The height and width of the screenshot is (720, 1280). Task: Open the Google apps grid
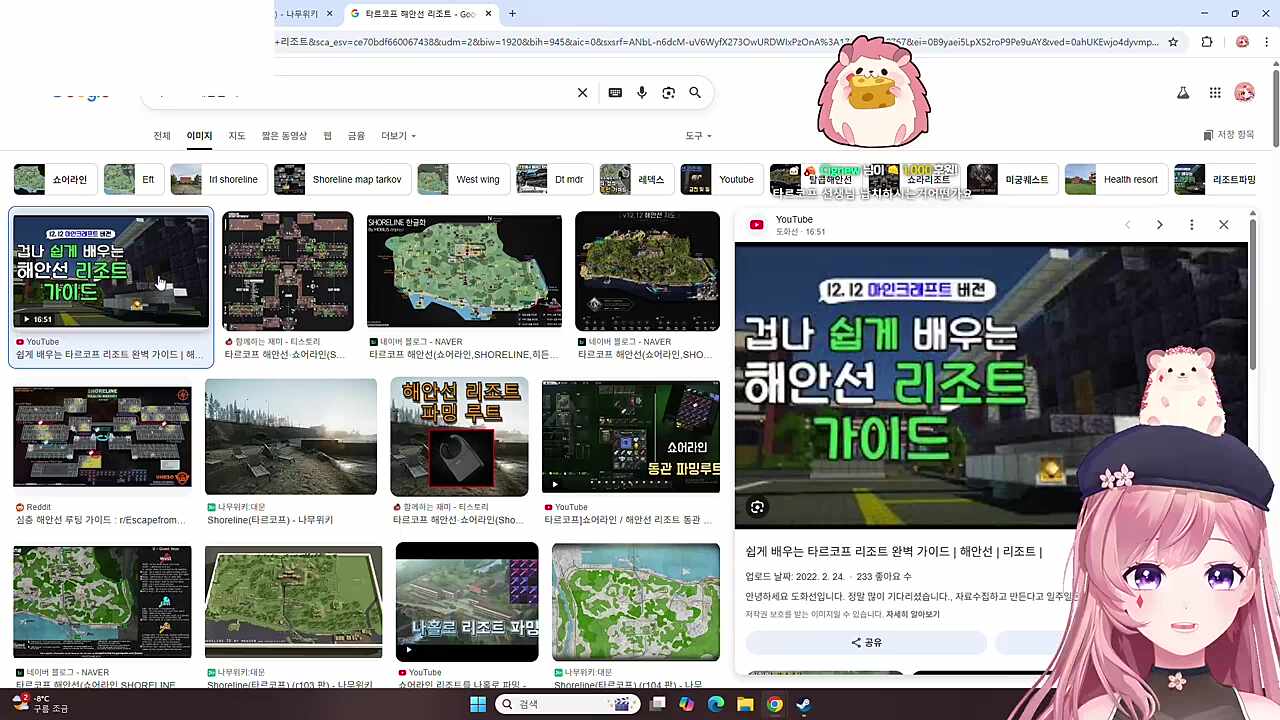tap(1215, 93)
